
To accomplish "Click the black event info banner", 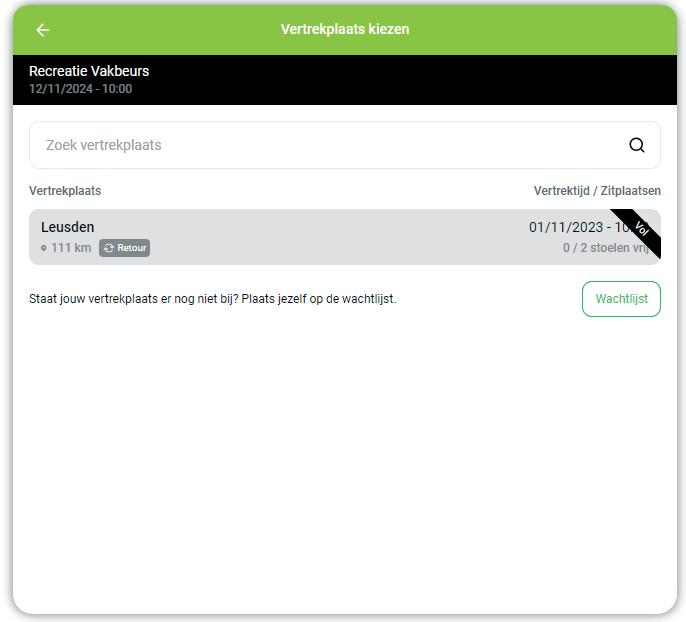I will coord(345,80).
